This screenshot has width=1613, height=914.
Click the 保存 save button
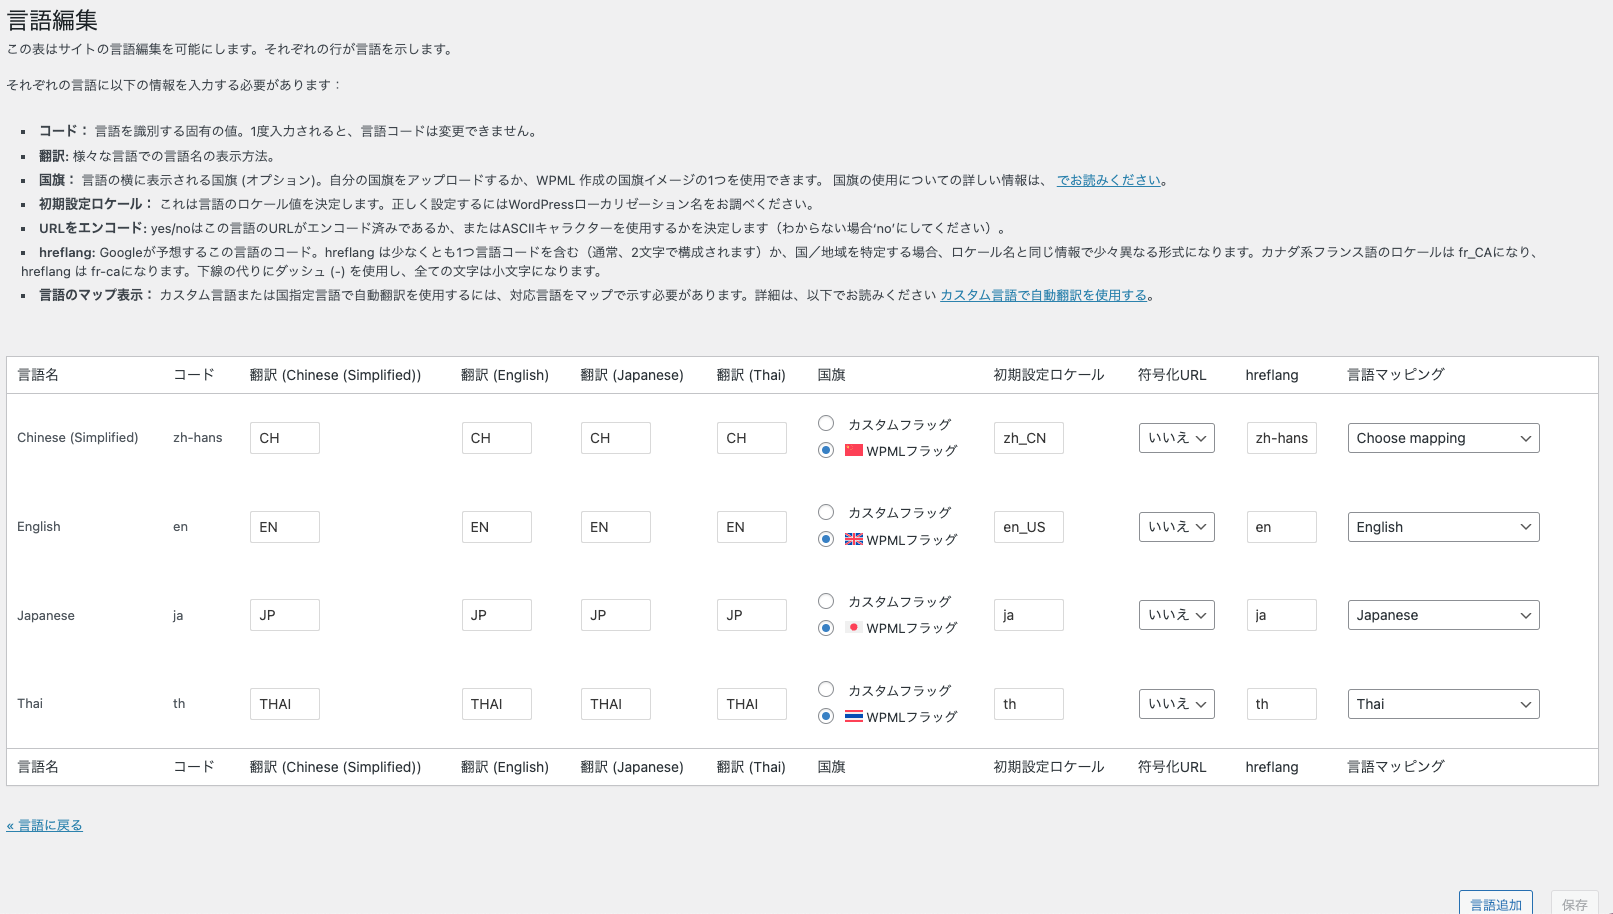tap(1574, 903)
